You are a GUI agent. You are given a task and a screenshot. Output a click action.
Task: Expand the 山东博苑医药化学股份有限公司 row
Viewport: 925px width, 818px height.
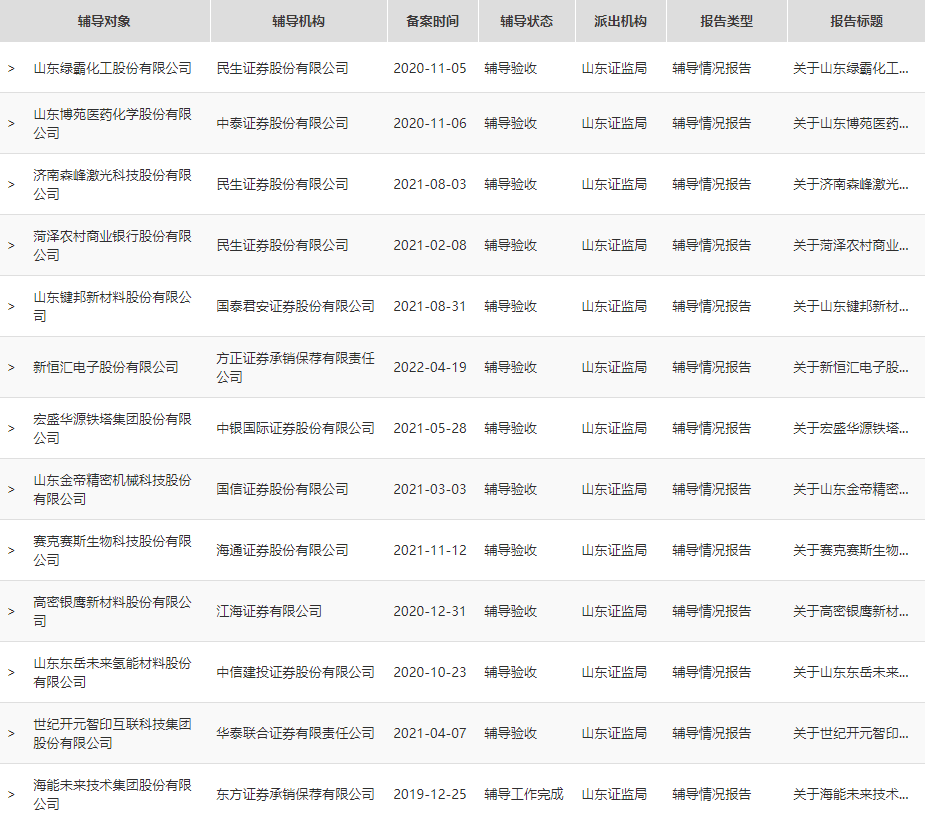tap(11, 123)
